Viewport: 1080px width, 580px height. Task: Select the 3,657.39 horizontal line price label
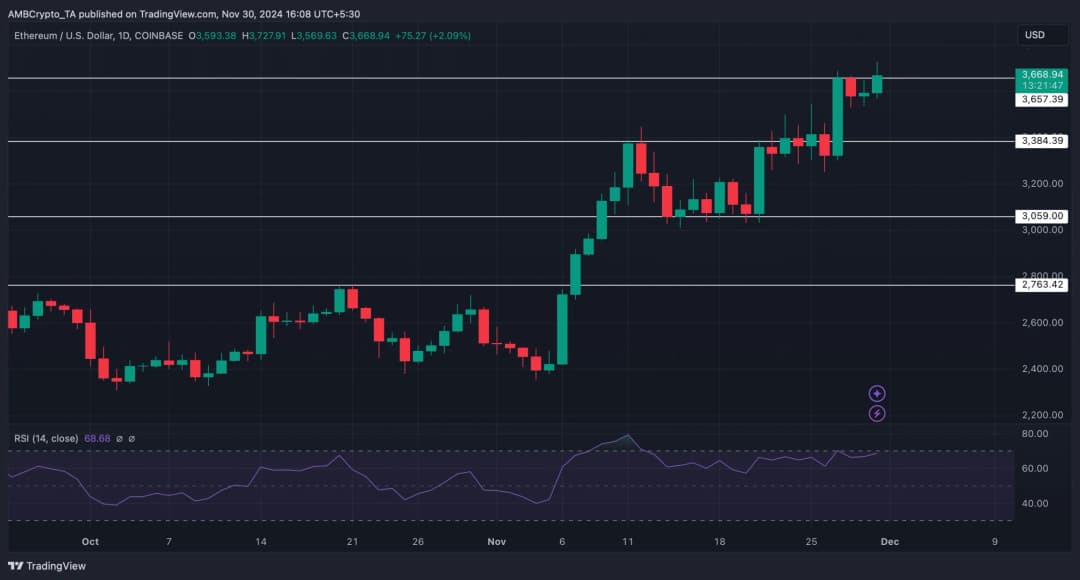click(x=1040, y=99)
